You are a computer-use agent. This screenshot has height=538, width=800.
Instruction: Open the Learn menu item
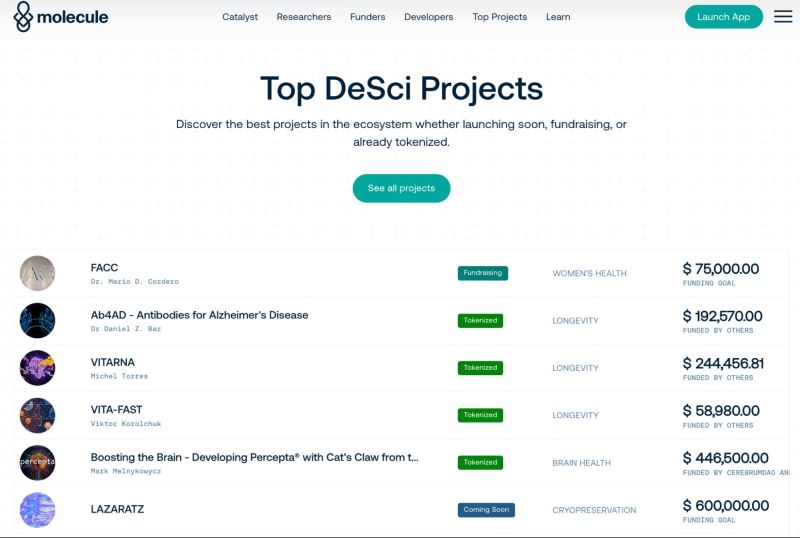(x=558, y=17)
